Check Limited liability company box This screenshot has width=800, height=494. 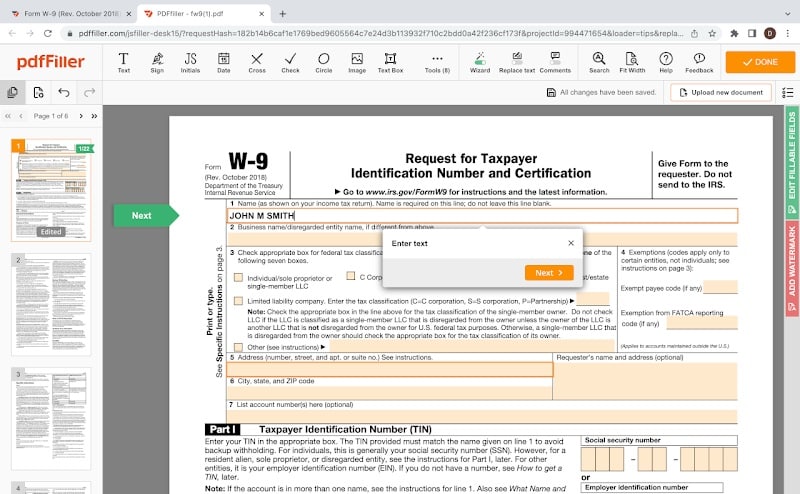coord(238,301)
